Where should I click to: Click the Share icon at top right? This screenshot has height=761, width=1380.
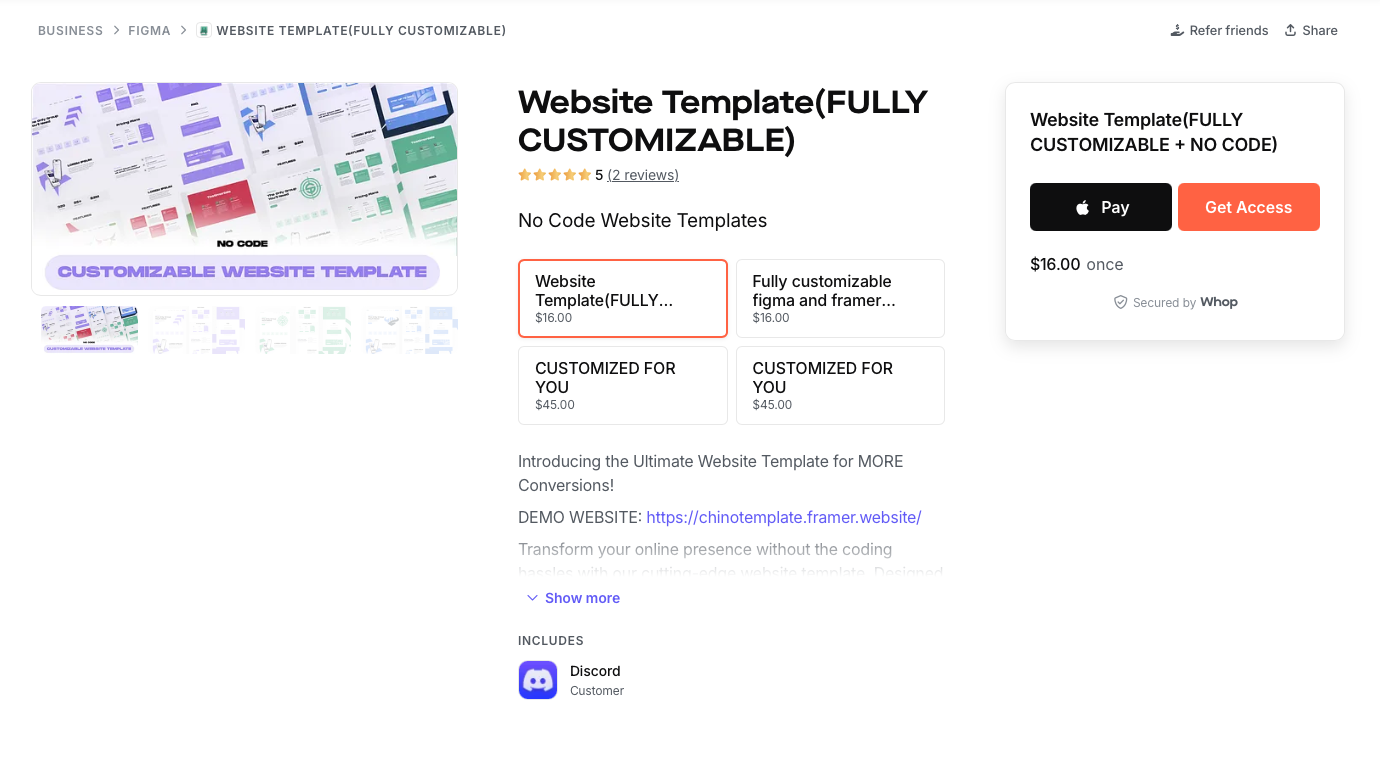point(1291,30)
